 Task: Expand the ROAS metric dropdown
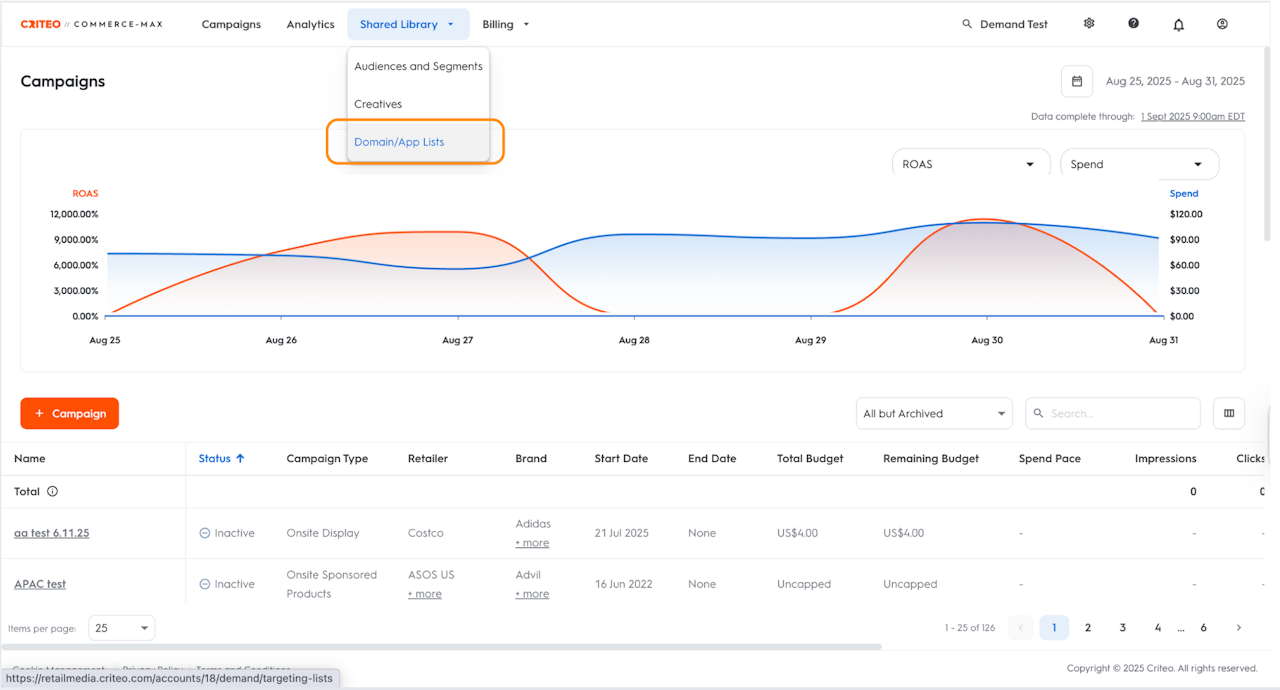[970, 164]
